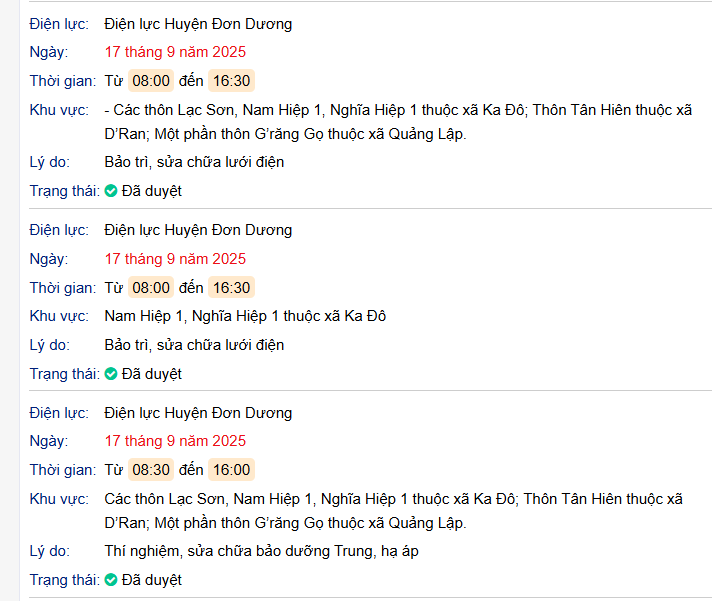Image resolution: width=719 pixels, height=601 pixels.
Task: Click the green check icon in the first outage entry
Action: coord(111,191)
